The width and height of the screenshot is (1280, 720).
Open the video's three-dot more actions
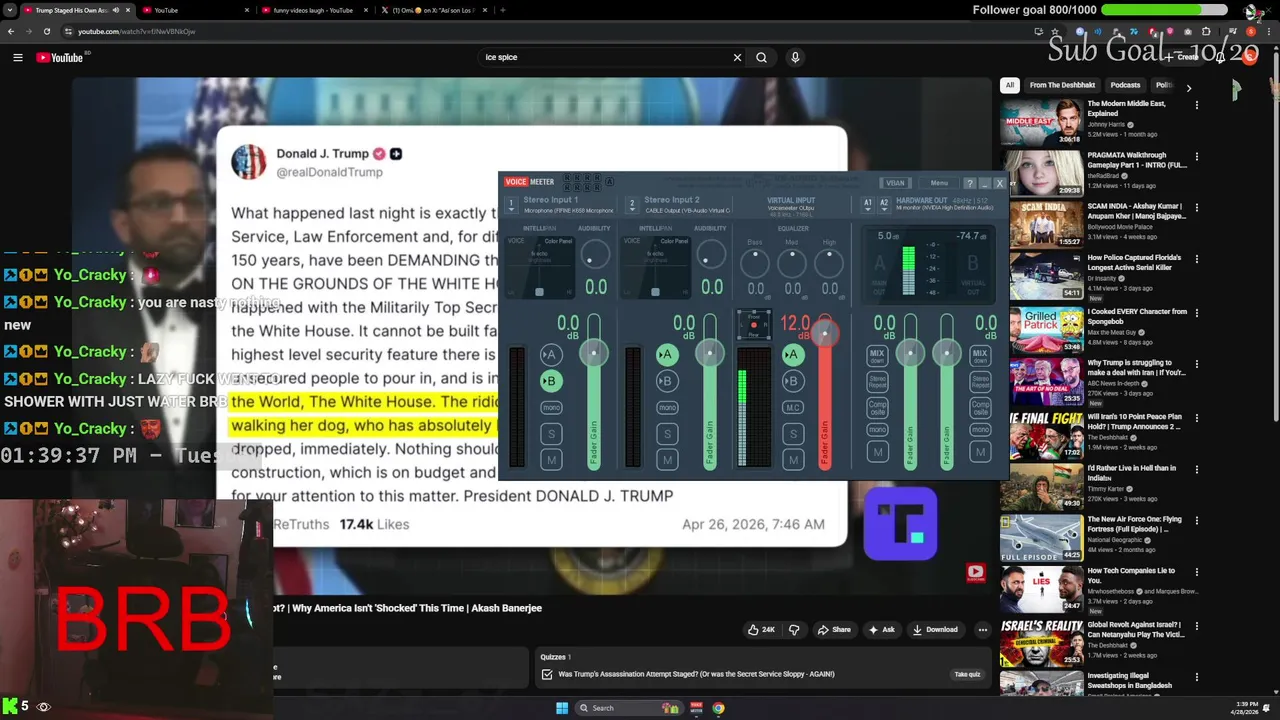point(983,630)
